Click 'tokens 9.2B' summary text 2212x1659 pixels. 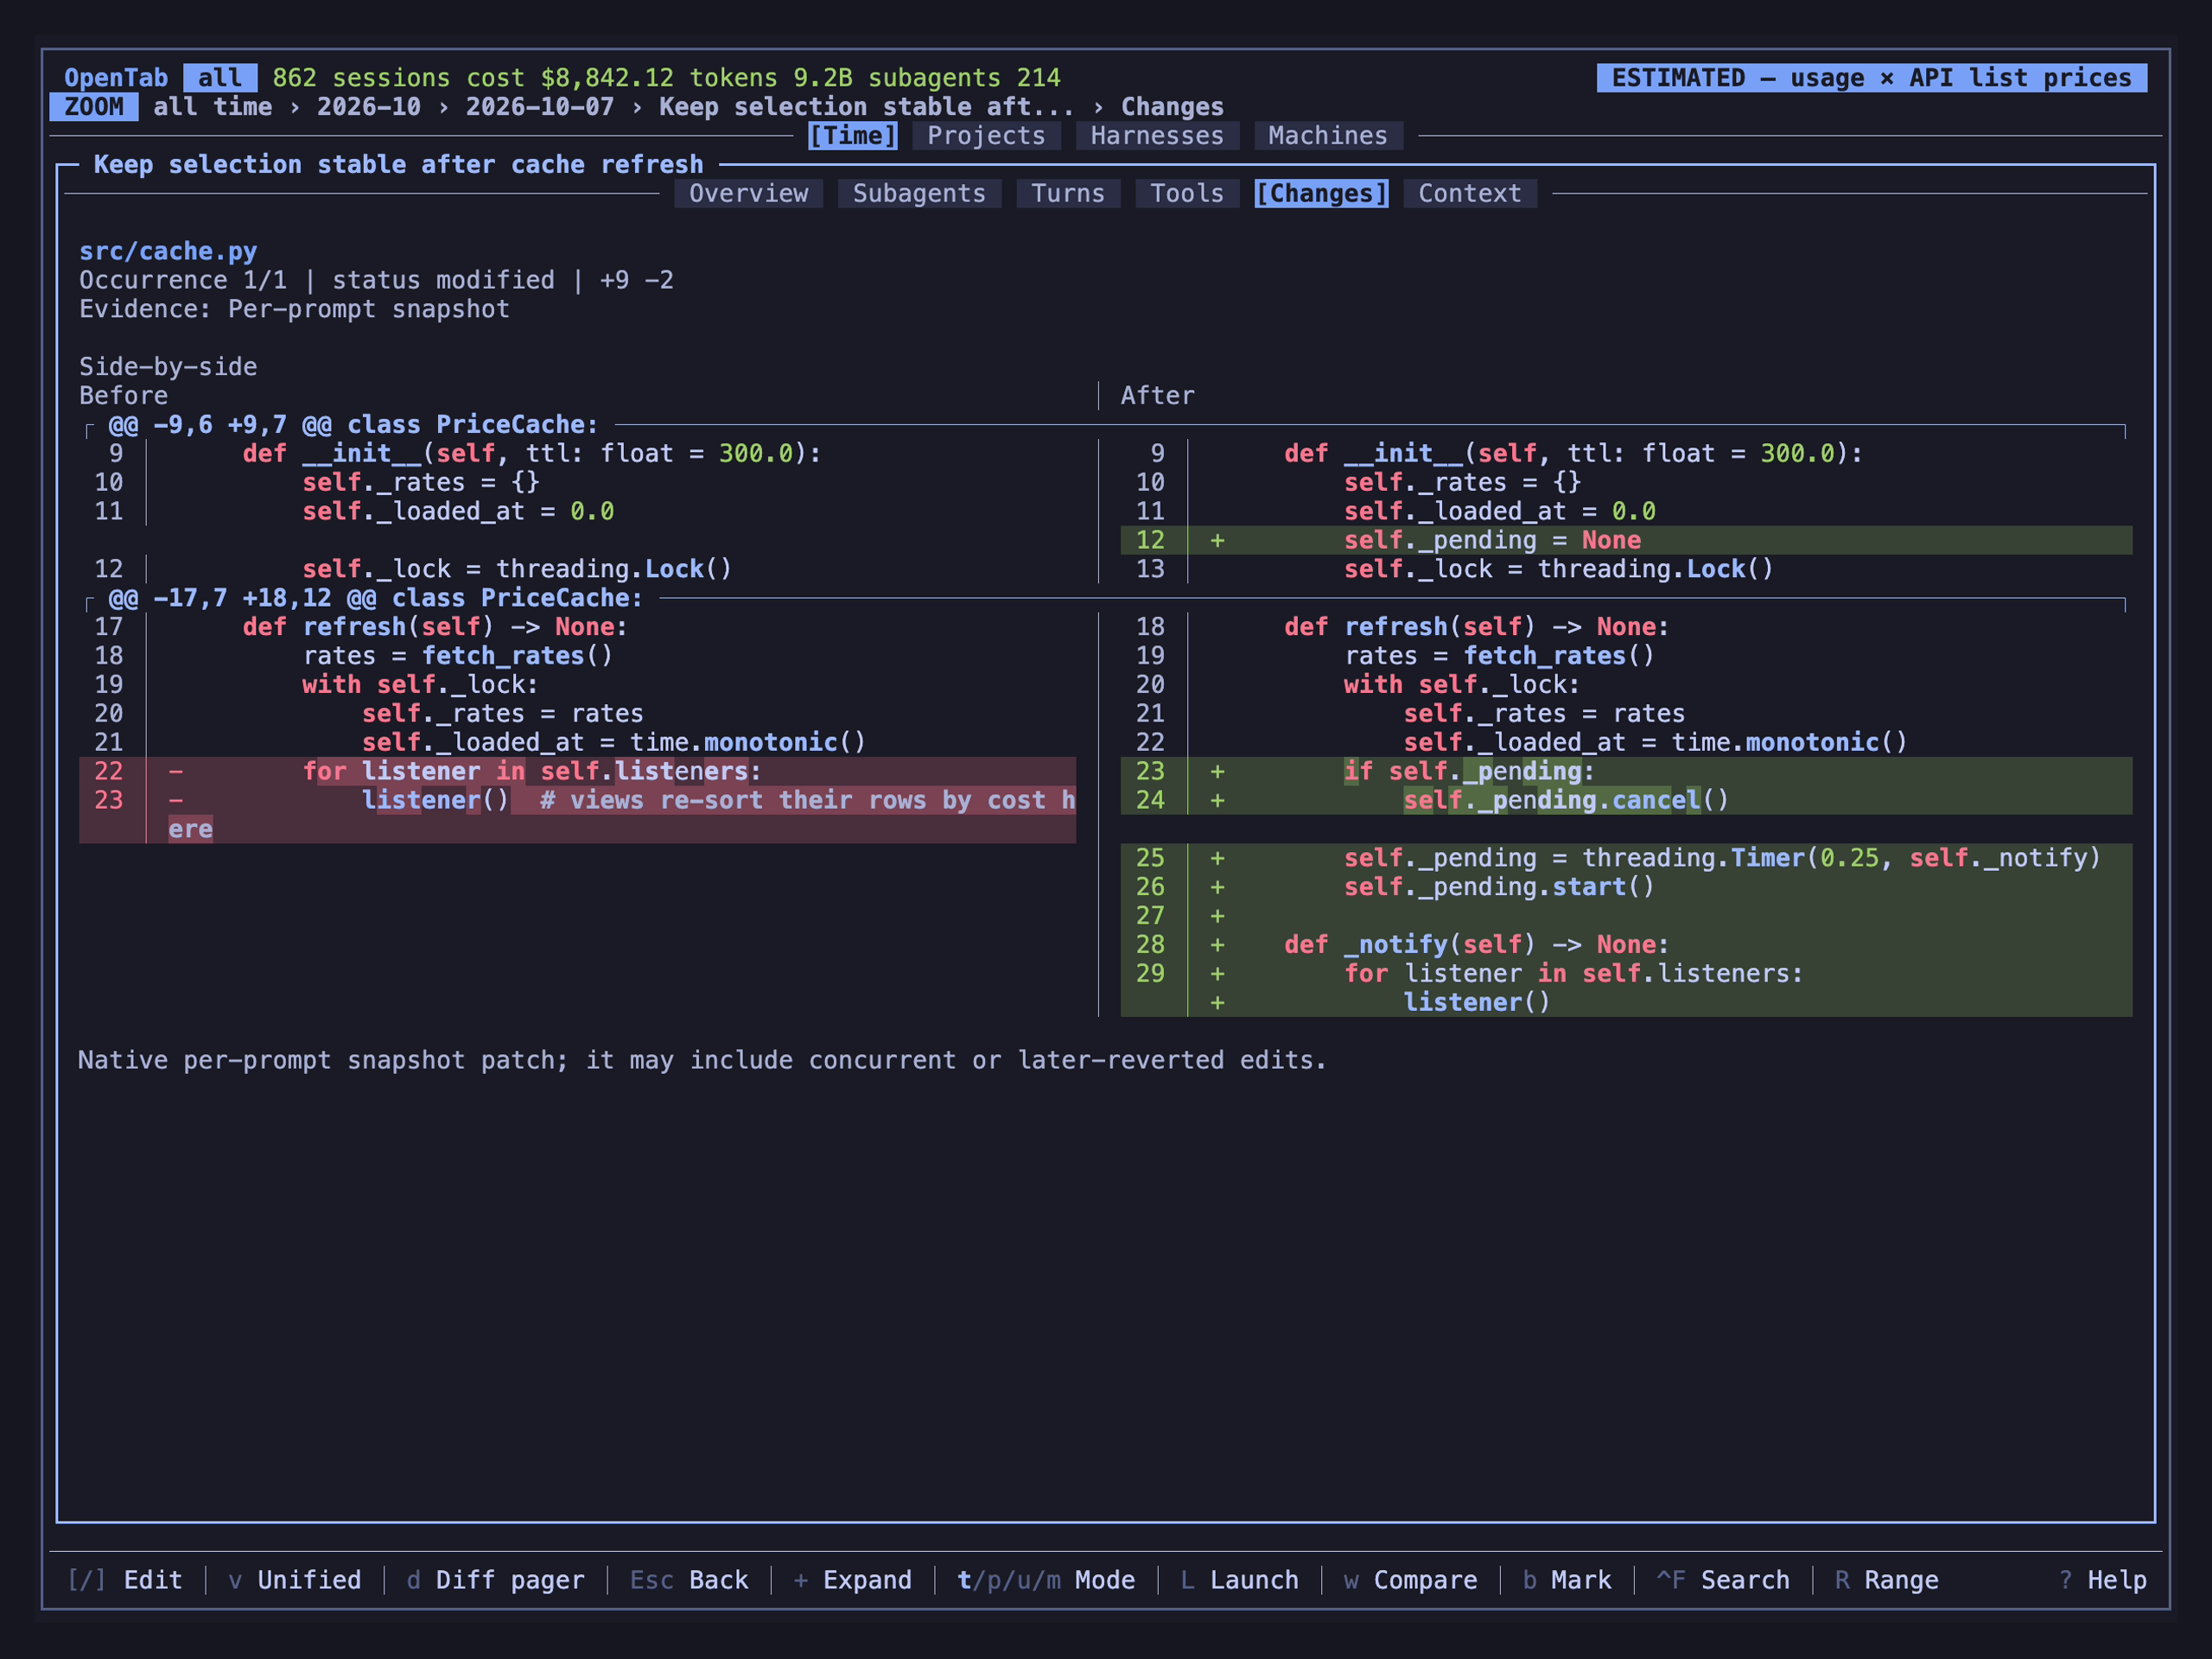tap(771, 78)
